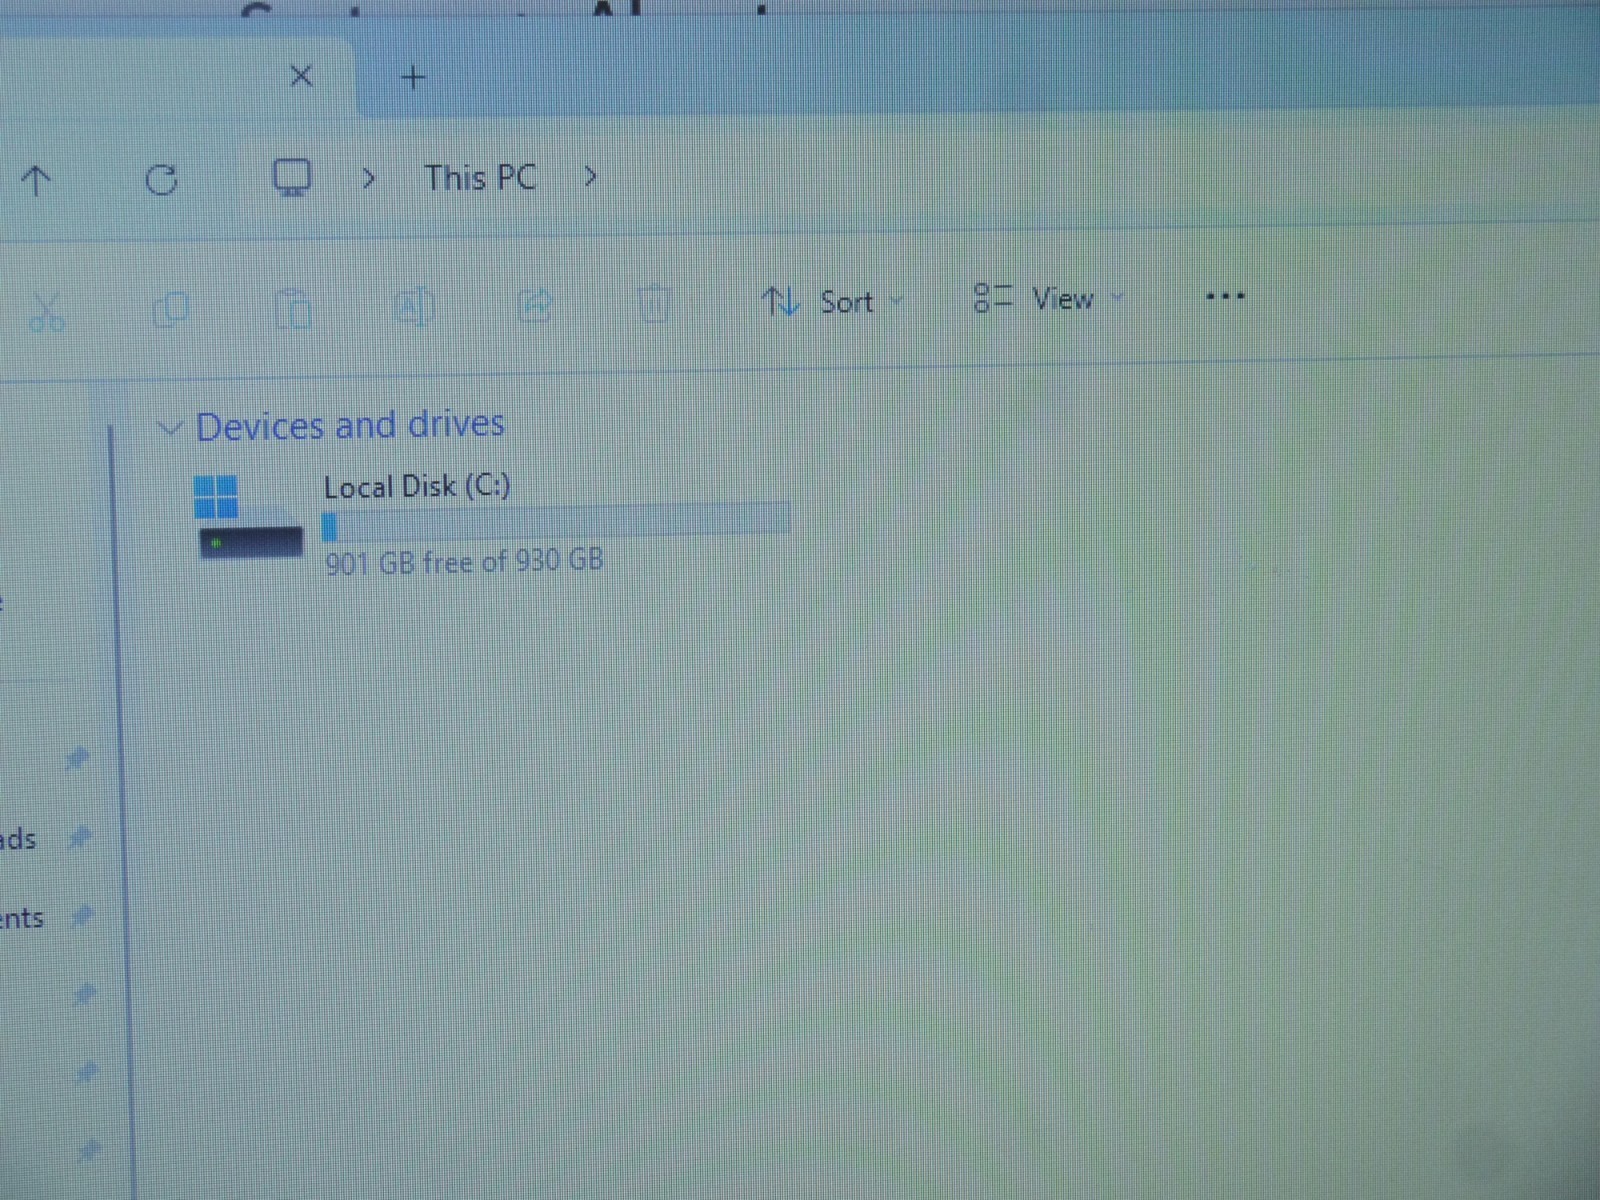Refresh the This PC view

[x=161, y=180]
